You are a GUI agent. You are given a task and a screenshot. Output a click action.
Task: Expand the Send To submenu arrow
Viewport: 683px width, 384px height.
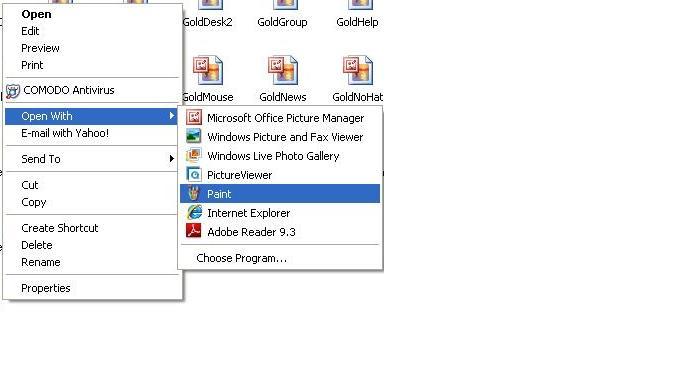point(172,159)
